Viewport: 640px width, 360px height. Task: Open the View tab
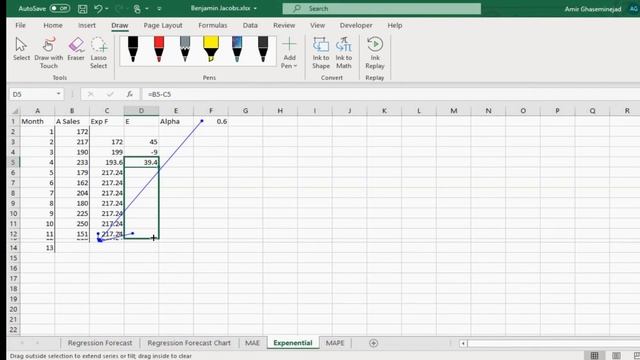click(x=317, y=25)
